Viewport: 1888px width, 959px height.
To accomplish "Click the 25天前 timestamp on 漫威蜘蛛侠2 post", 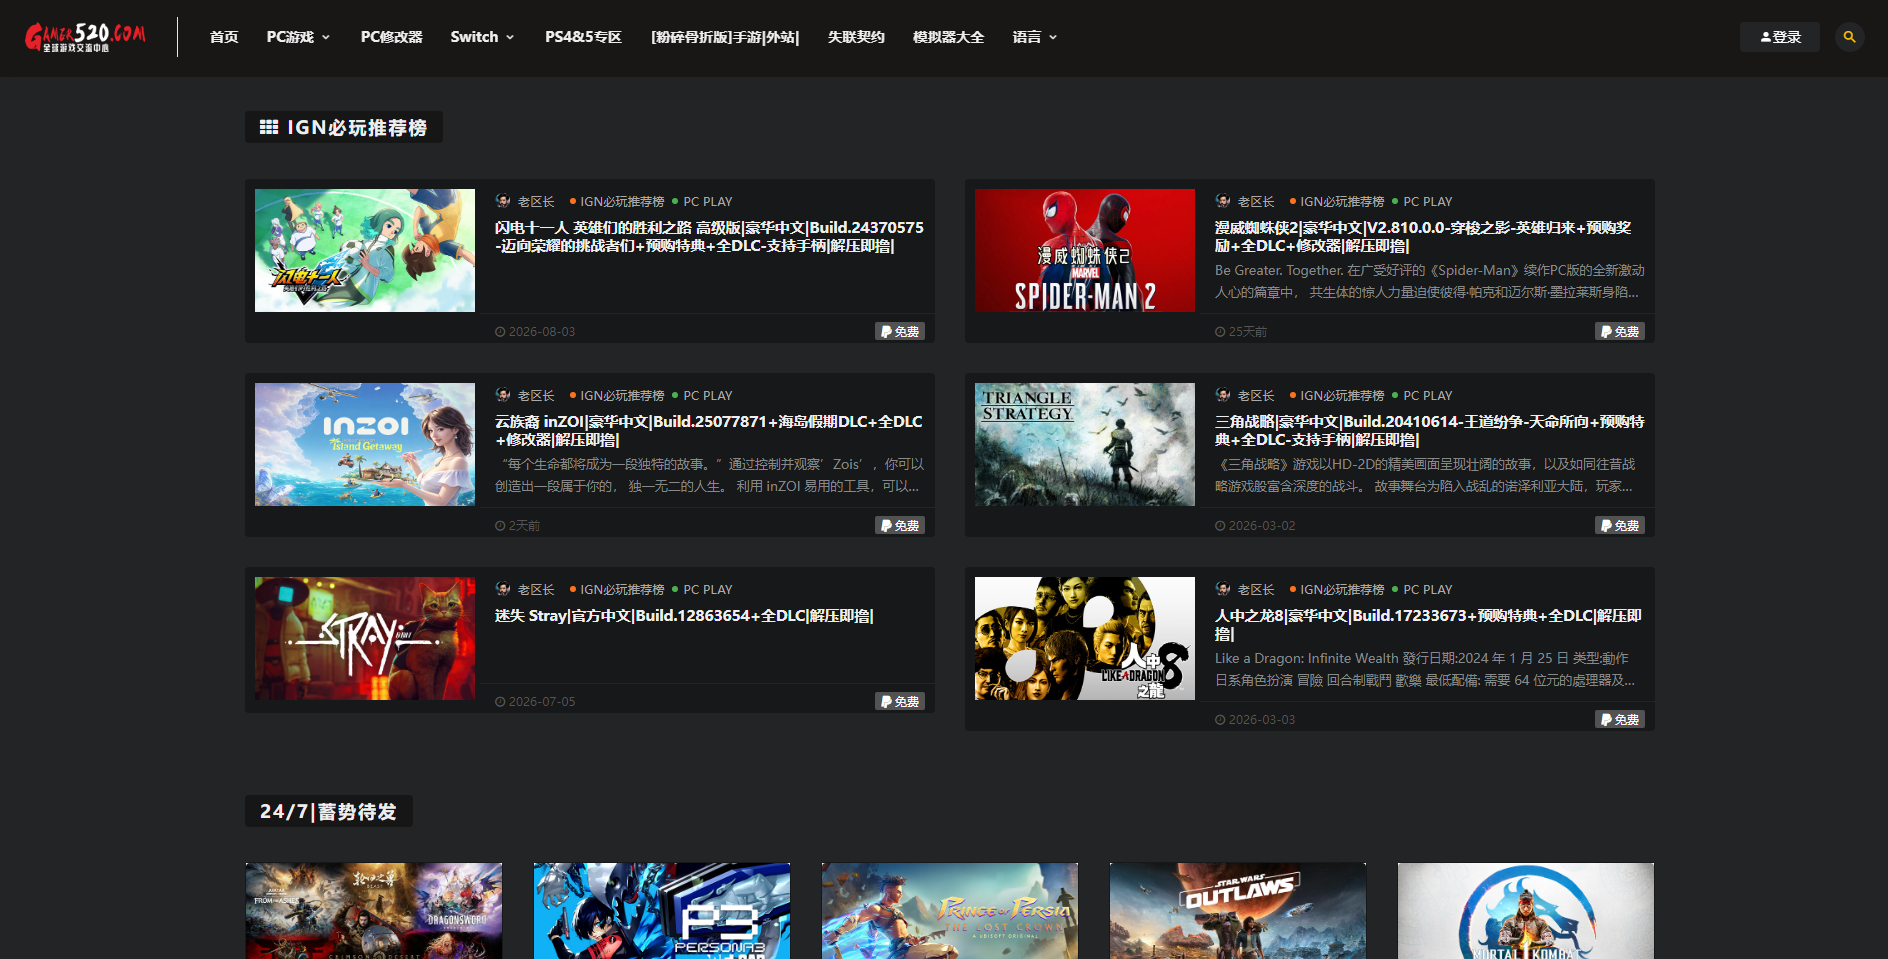I will [x=1241, y=331].
